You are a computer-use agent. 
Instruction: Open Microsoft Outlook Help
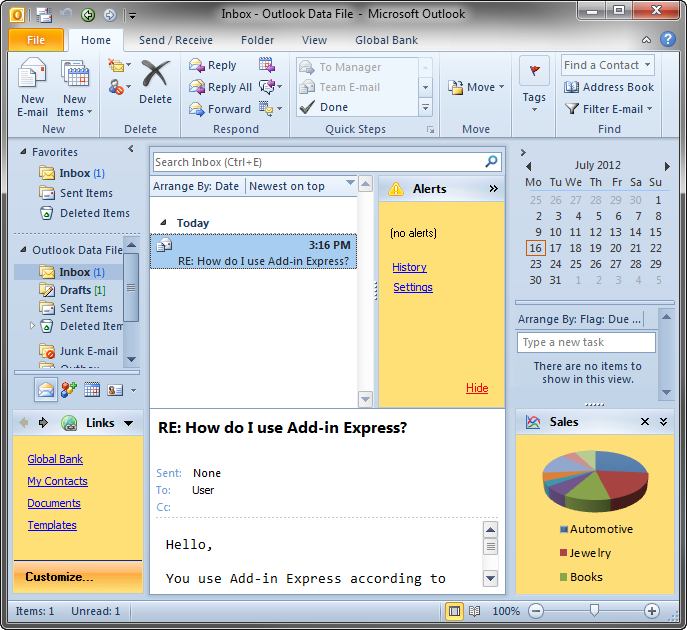[668, 39]
